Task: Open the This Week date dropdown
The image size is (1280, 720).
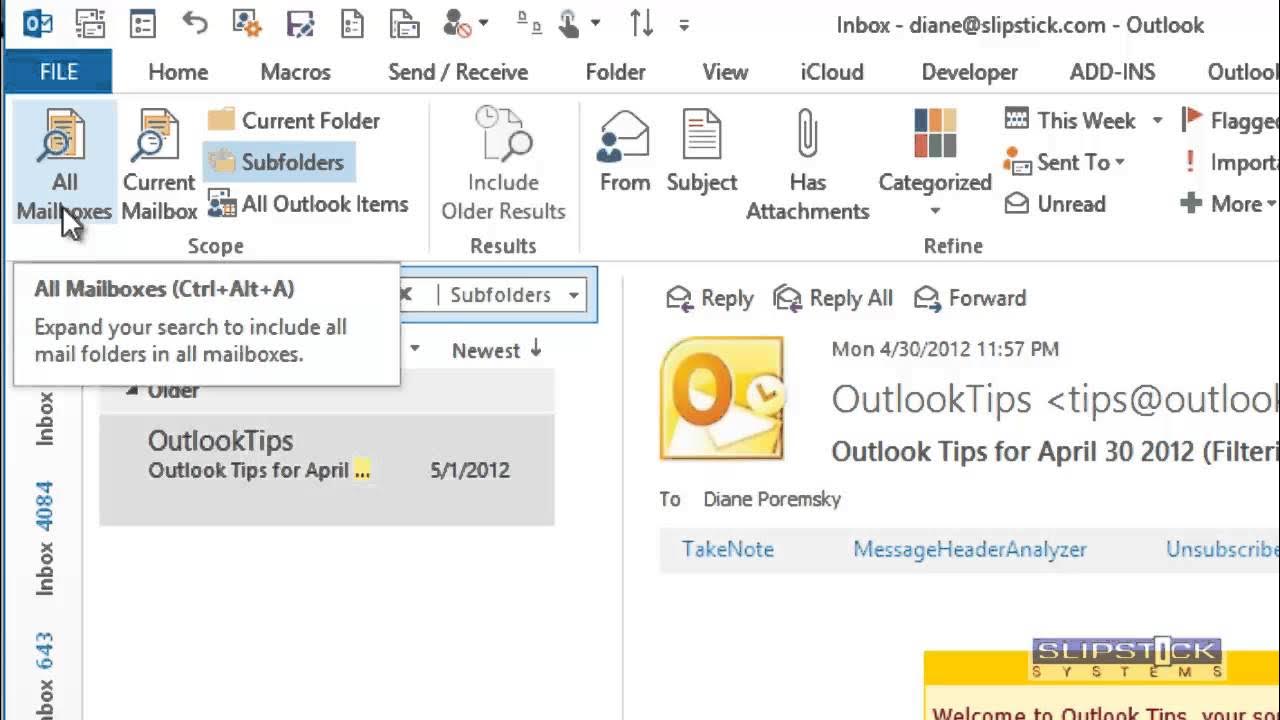Action: [1084, 121]
